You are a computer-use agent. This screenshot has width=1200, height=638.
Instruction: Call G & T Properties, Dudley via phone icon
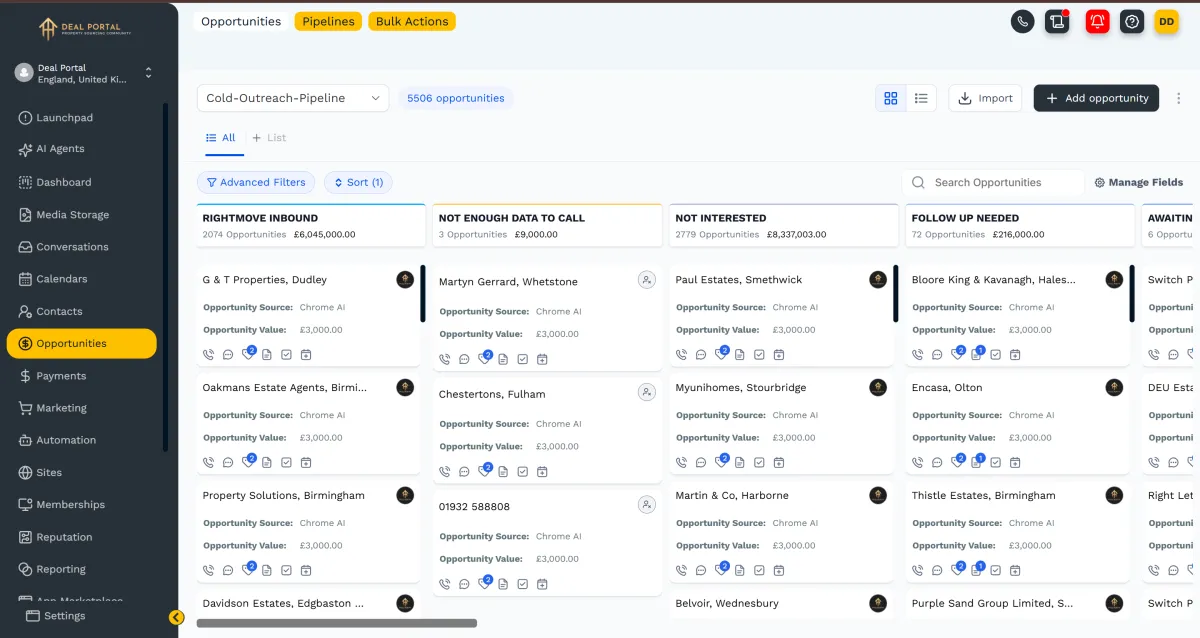tap(209, 354)
